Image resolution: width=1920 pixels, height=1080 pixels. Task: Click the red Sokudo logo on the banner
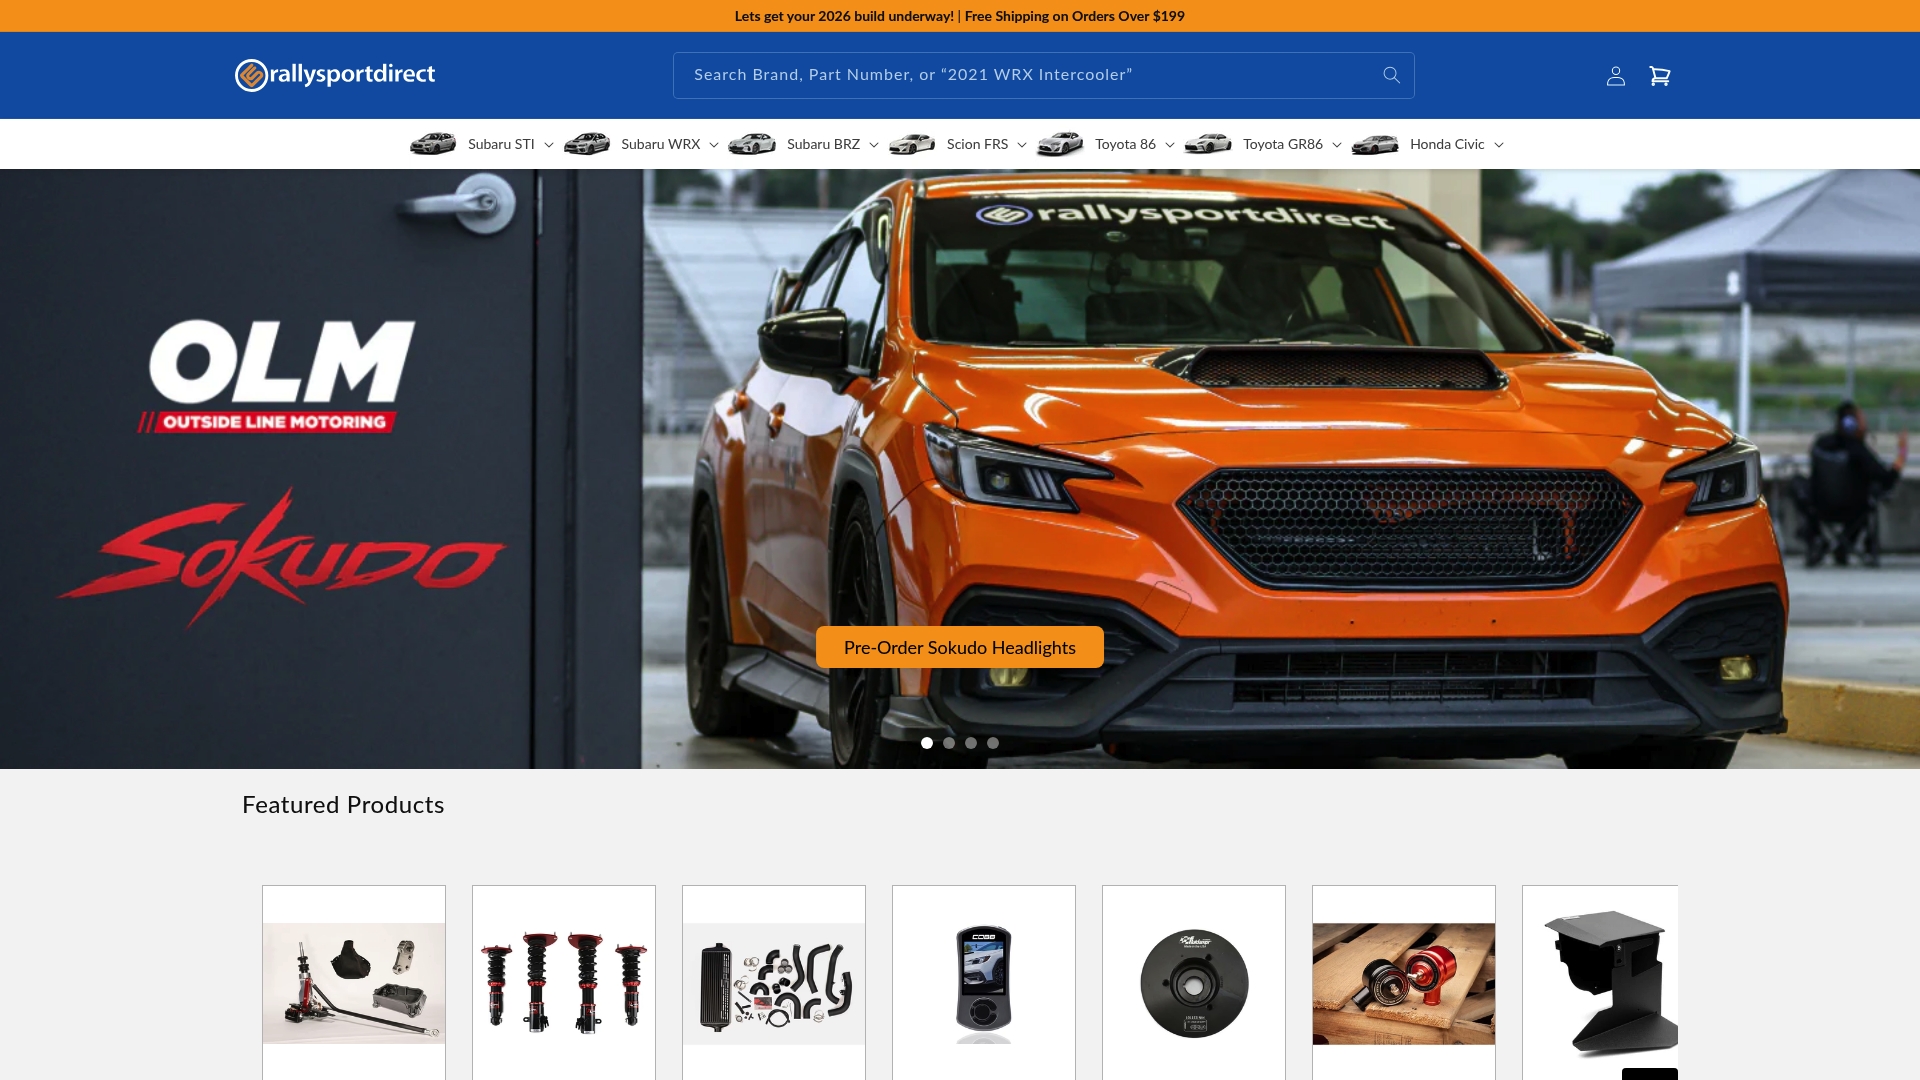(x=282, y=558)
